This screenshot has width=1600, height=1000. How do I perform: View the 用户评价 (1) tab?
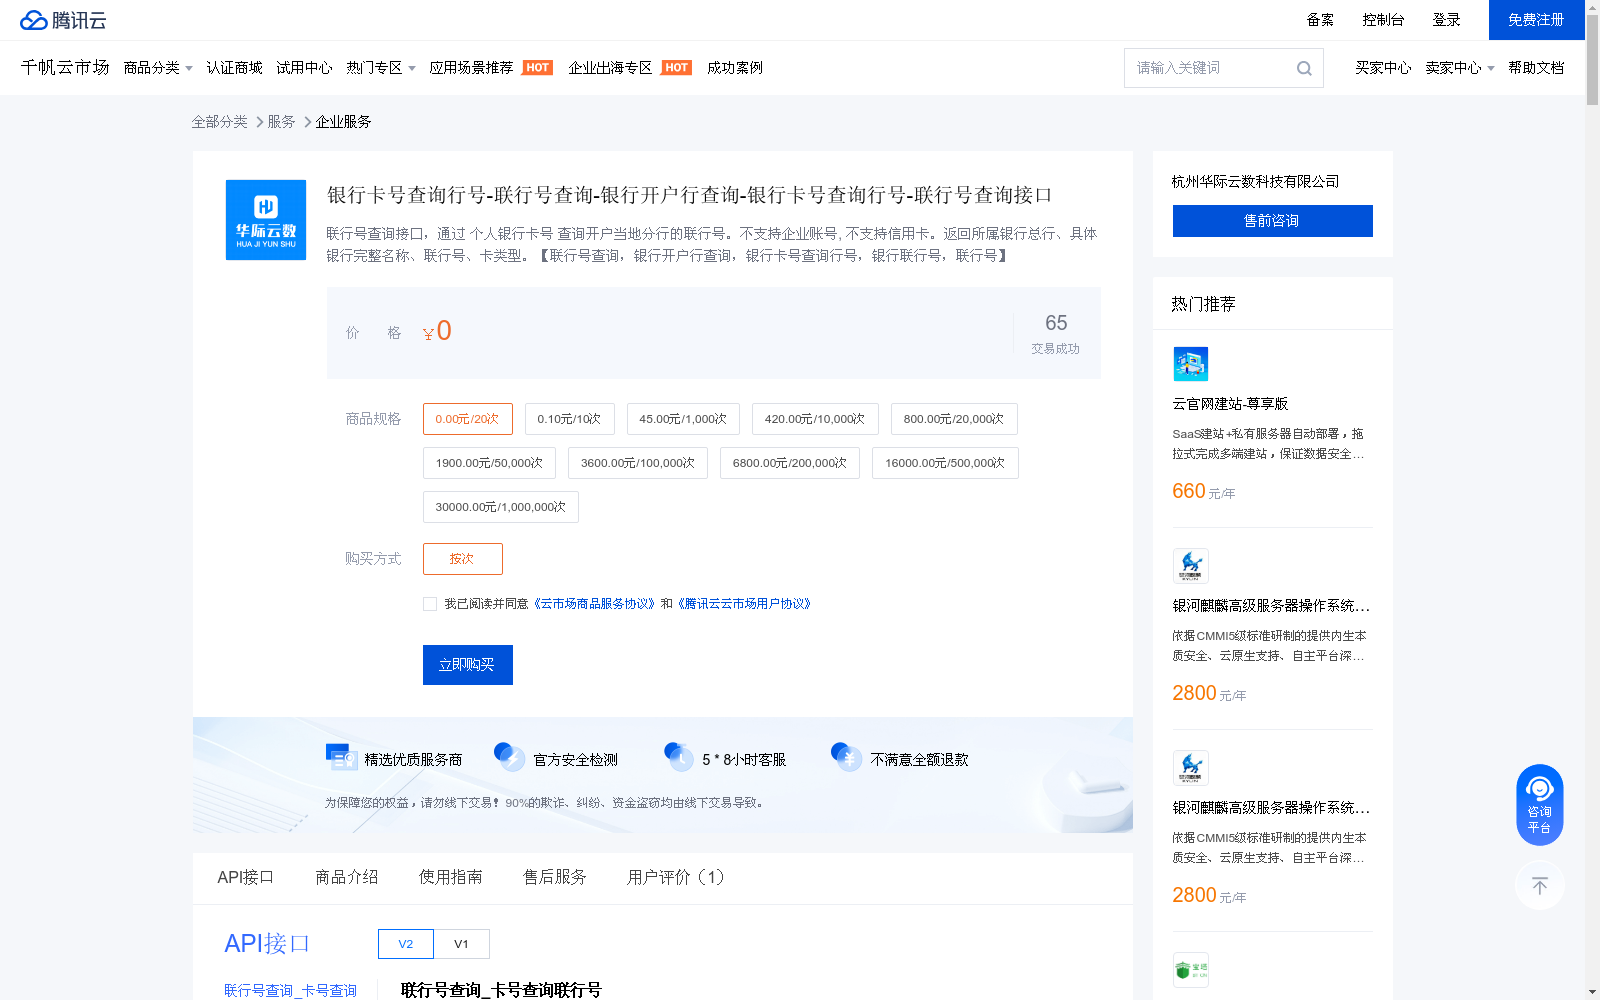coord(675,877)
